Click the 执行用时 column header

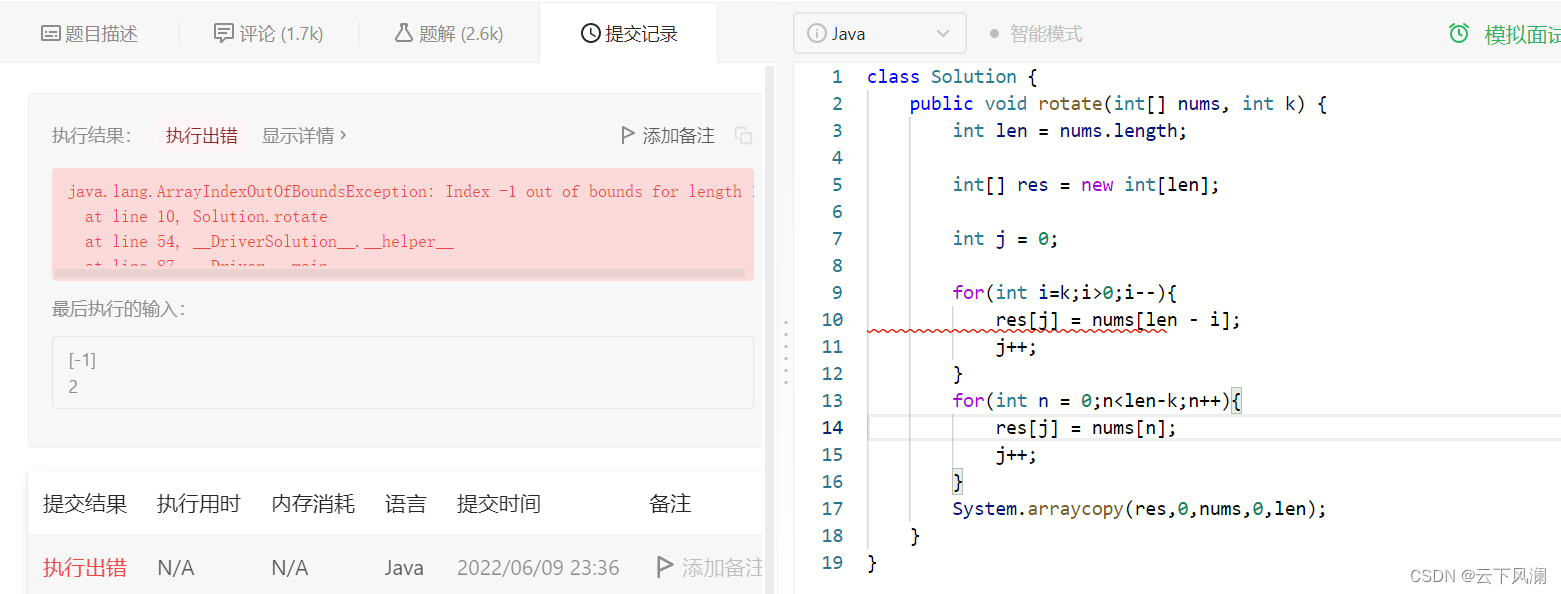click(x=199, y=503)
